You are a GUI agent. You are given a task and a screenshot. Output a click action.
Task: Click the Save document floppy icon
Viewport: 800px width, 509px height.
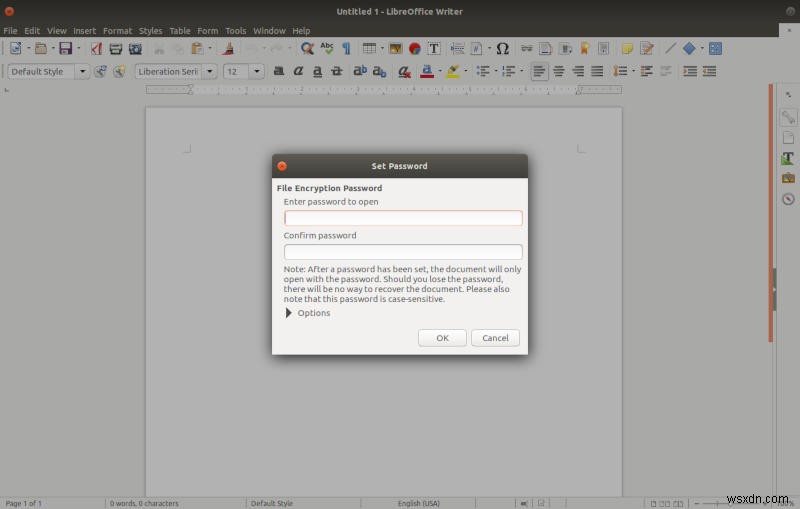(65, 48)
